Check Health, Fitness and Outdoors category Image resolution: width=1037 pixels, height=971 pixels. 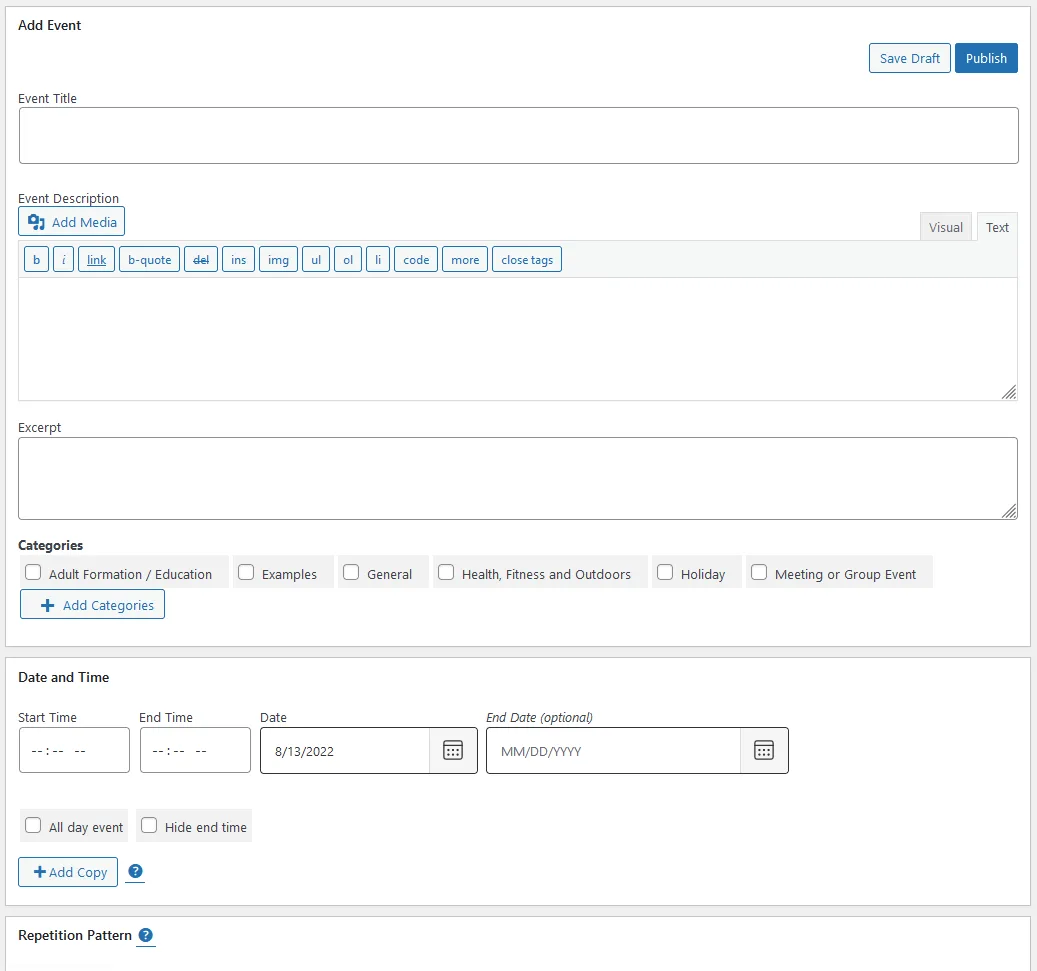tap(446, 572)
